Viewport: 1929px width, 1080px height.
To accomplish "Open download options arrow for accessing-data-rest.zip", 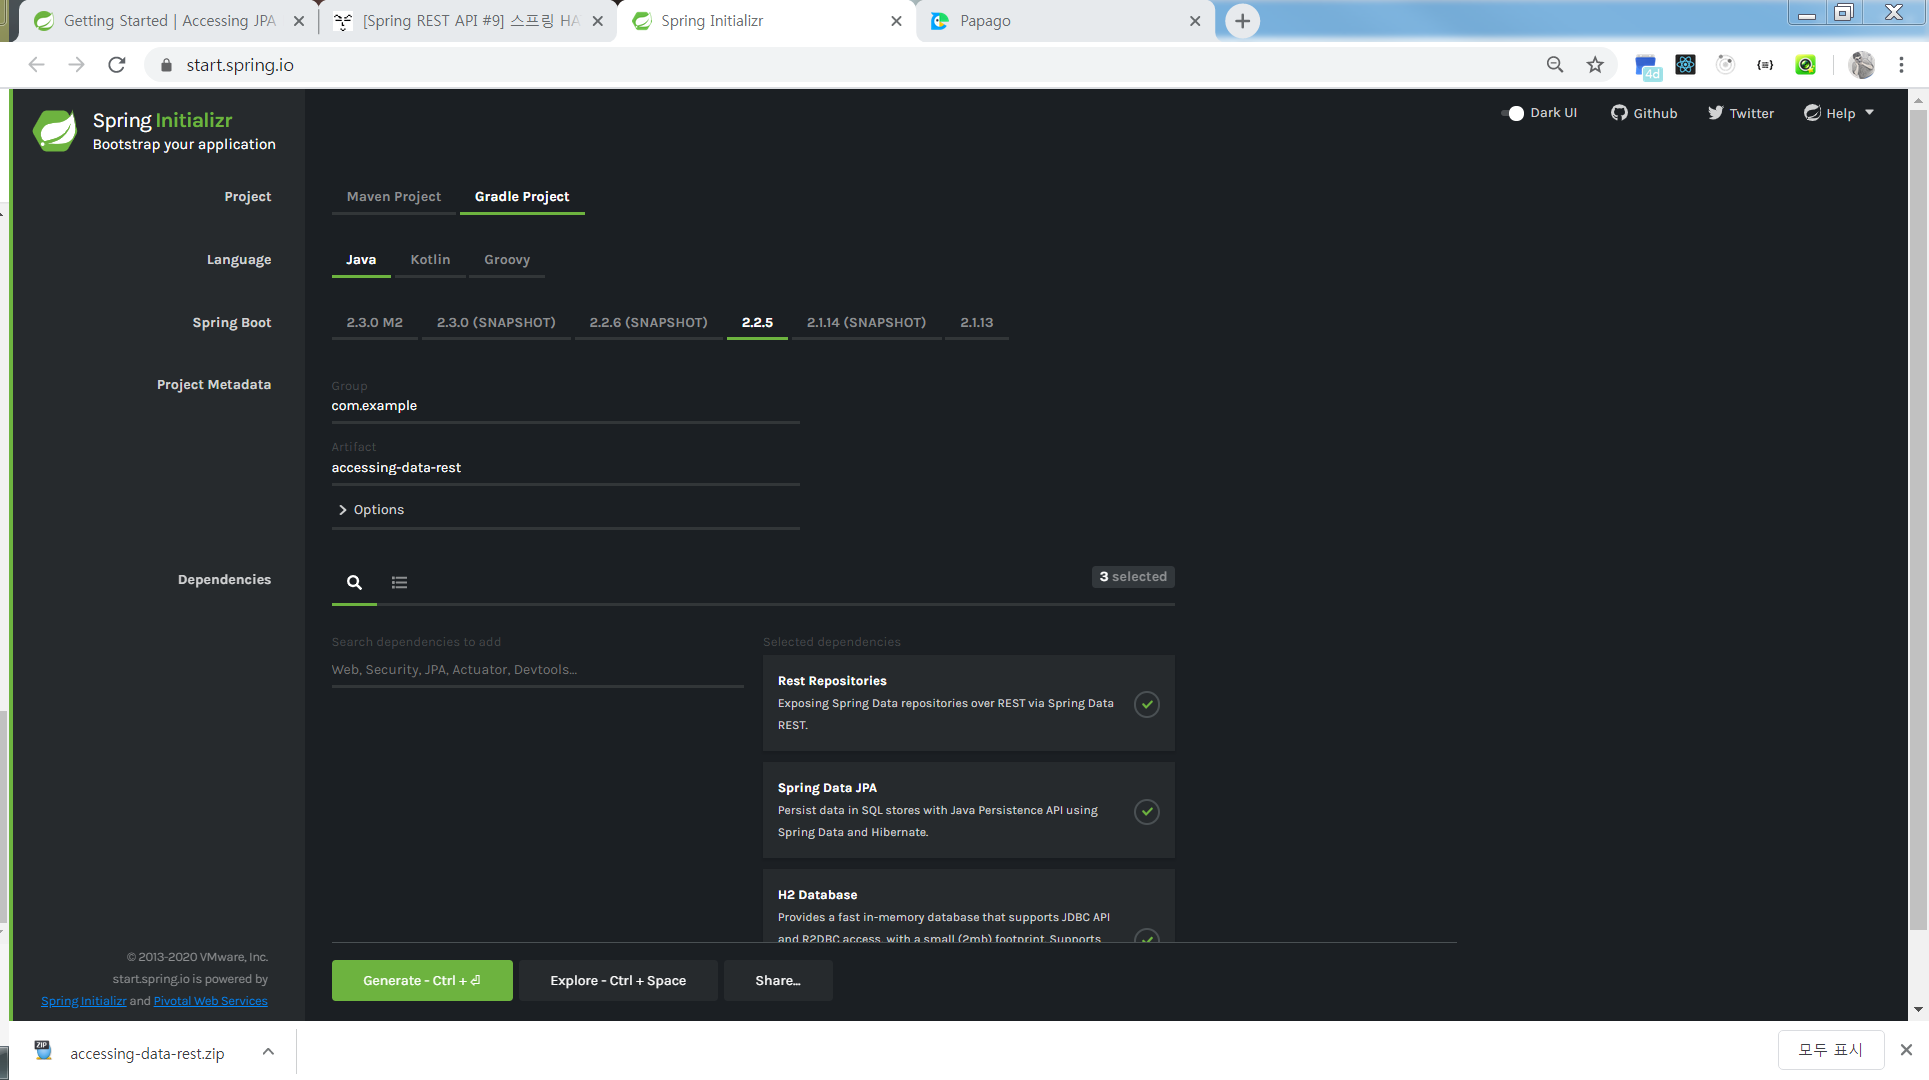I will pyautogui.click(x=268, y=1052).
